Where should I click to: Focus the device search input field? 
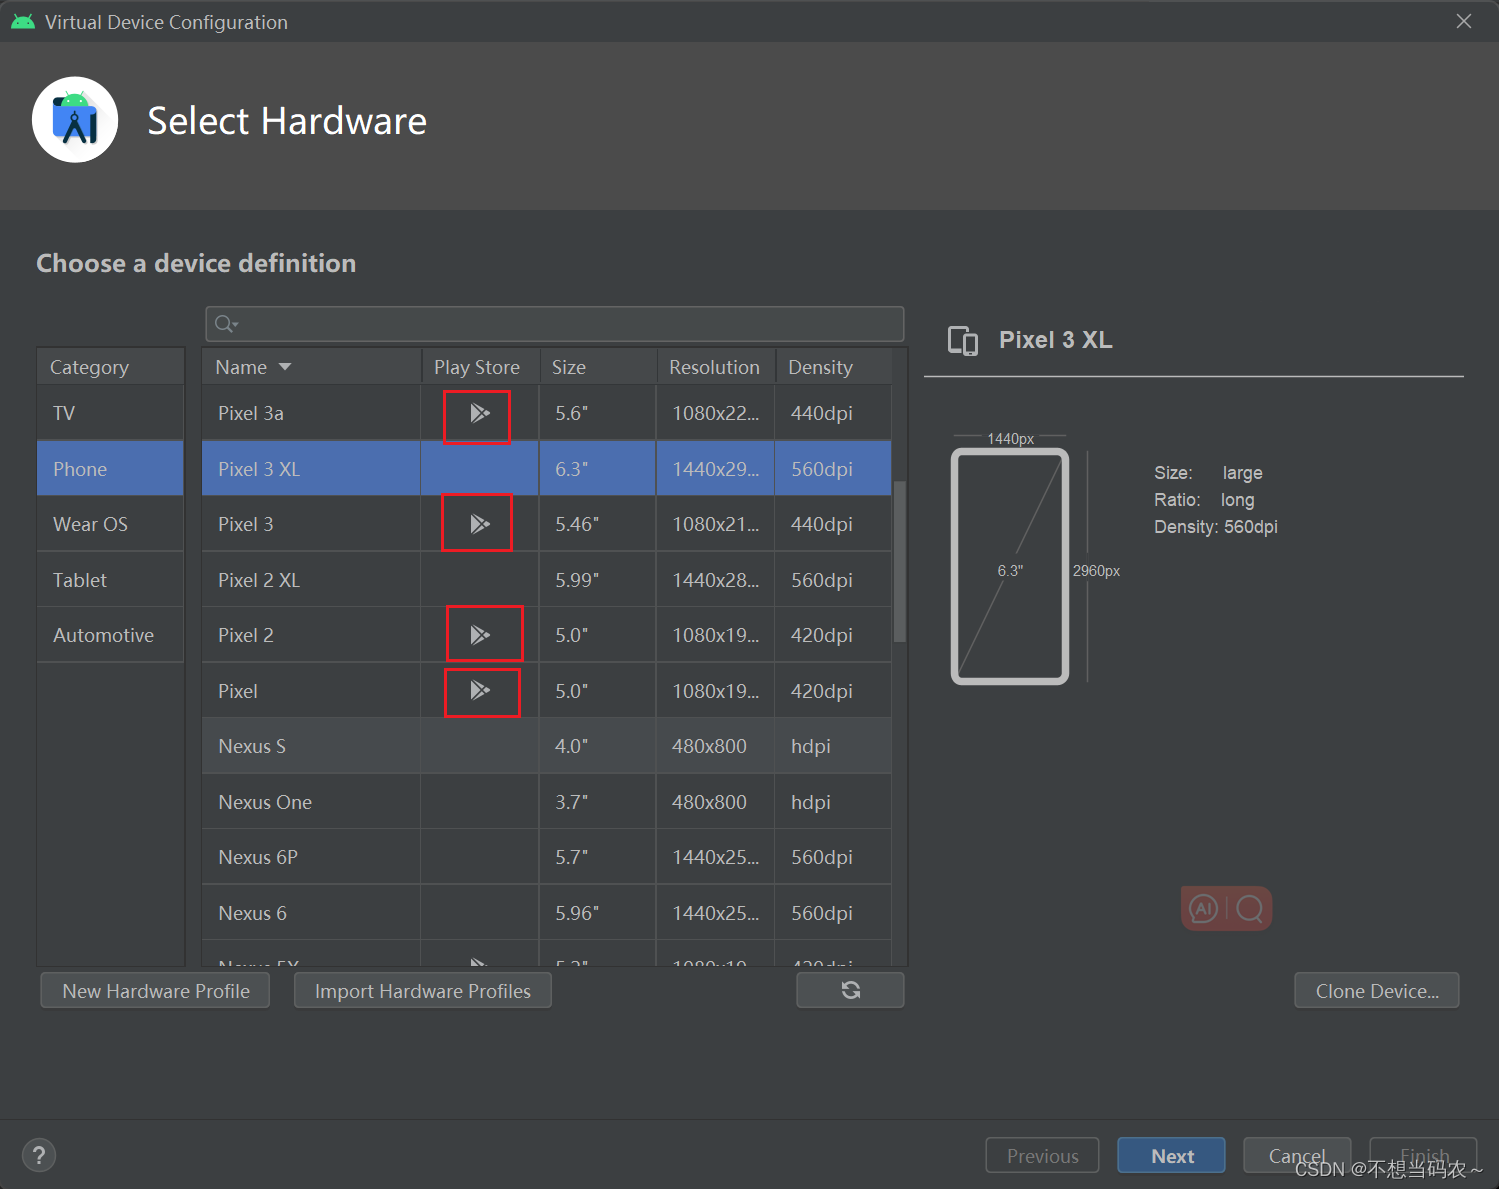coord(555,324)
